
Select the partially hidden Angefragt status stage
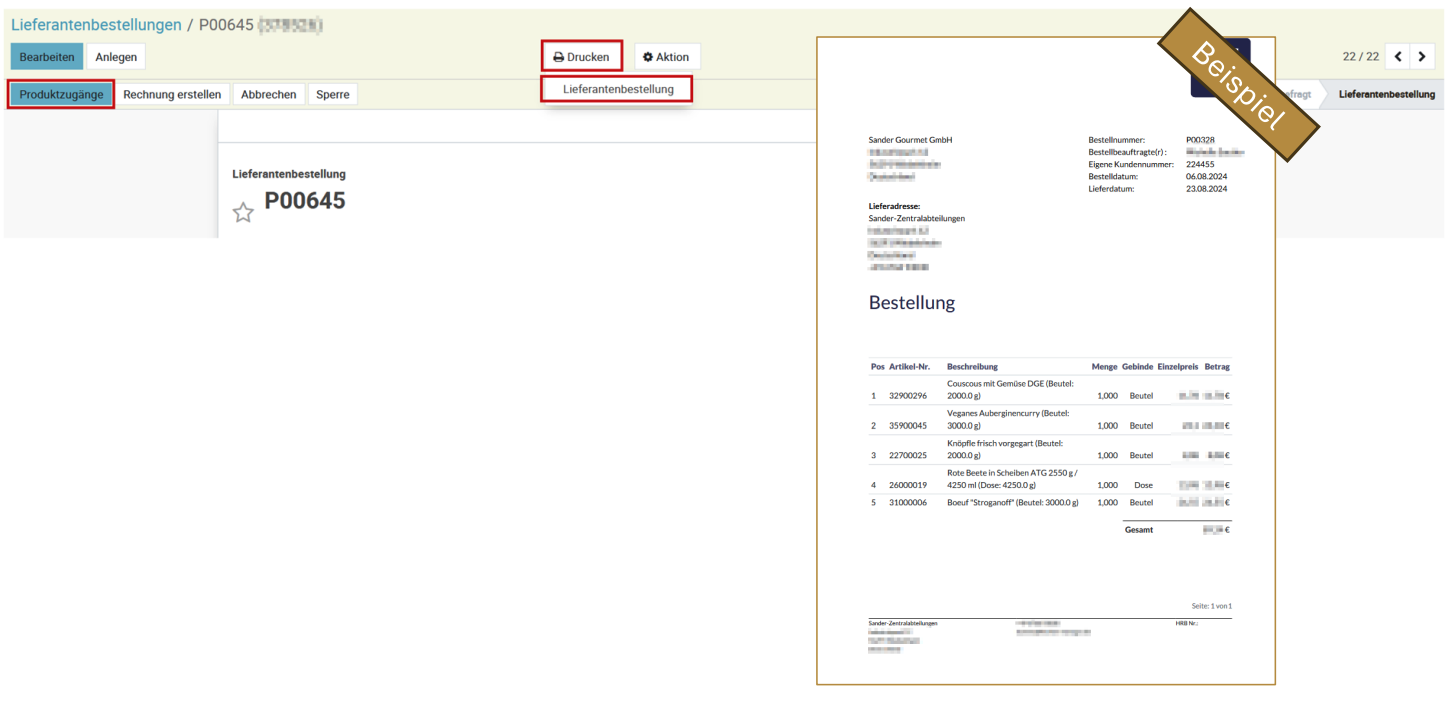click(x=1296, y=94)
